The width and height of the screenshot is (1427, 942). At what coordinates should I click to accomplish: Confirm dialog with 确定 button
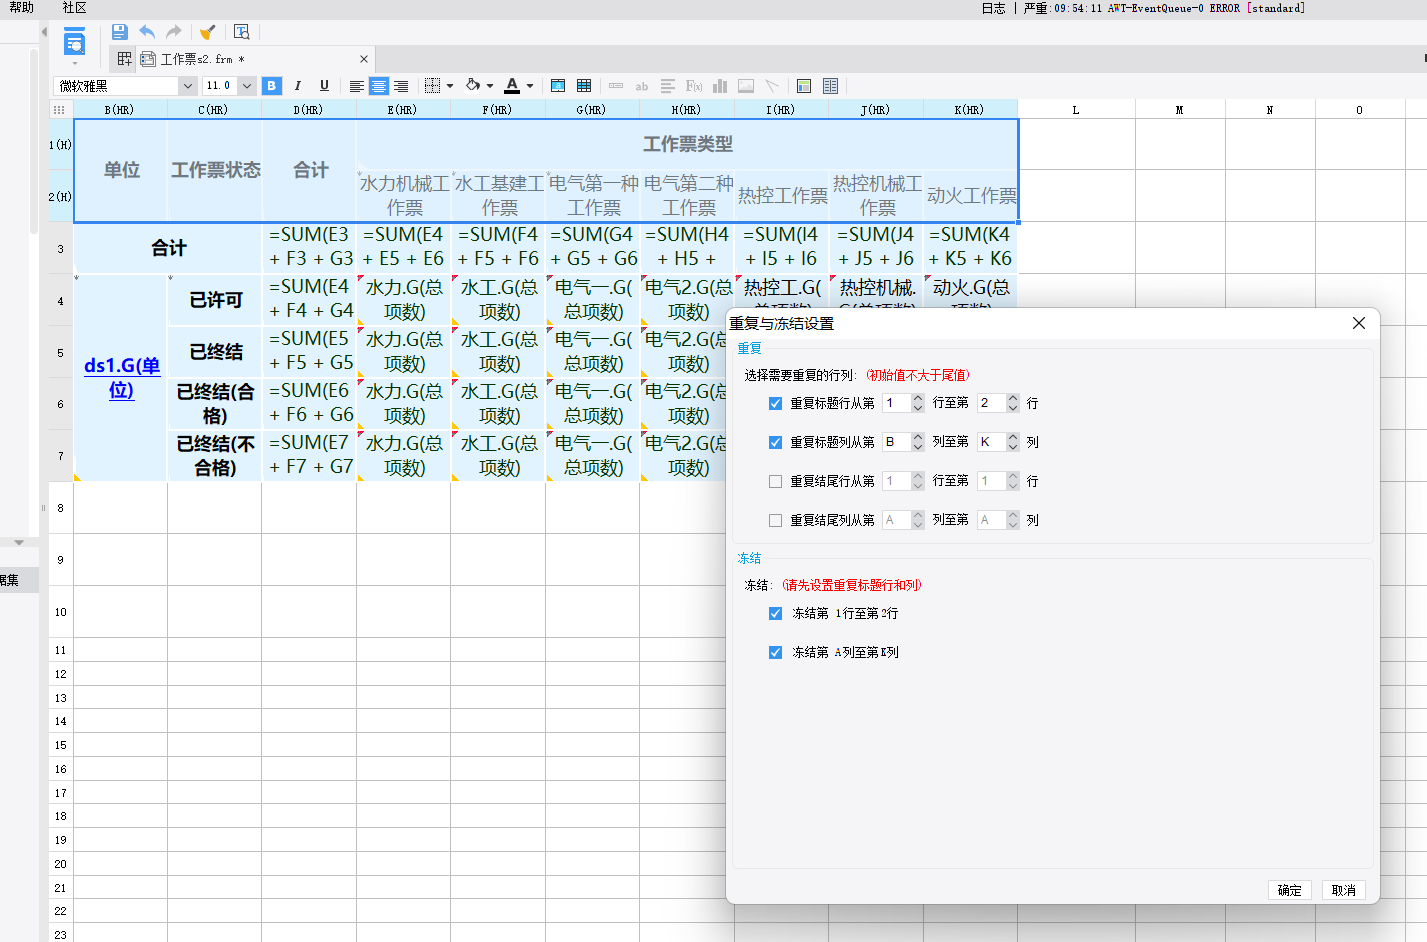point(1290,890)
